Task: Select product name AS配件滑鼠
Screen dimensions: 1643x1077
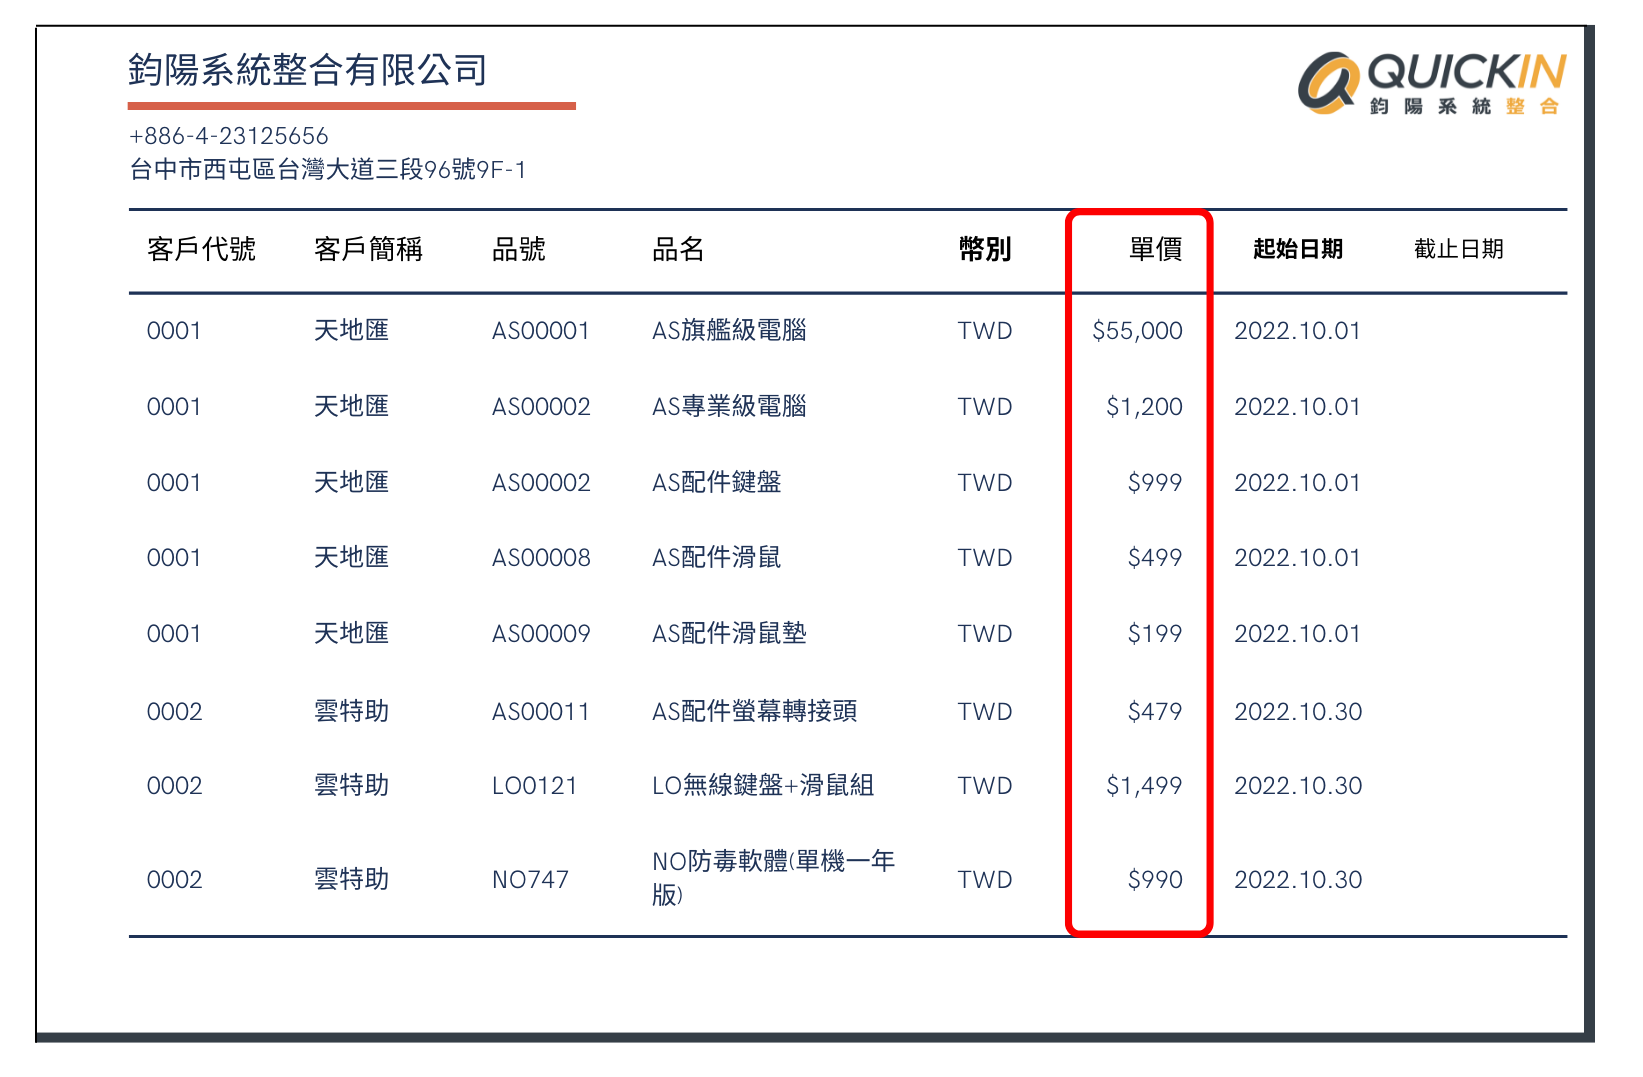Action: (716, 557)
